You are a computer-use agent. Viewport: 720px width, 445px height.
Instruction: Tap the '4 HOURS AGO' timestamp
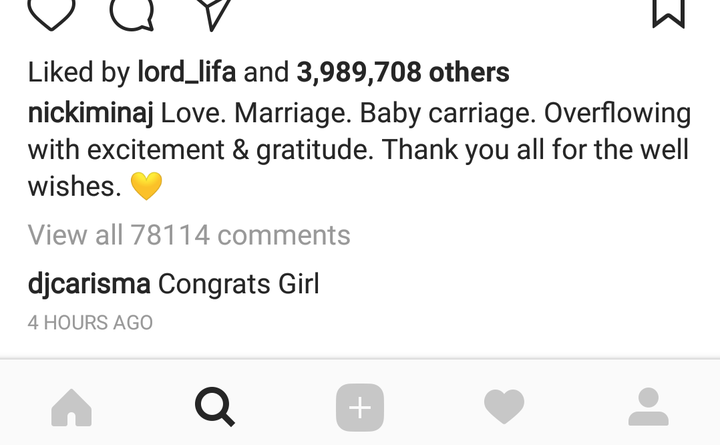(x=90, y=323)
